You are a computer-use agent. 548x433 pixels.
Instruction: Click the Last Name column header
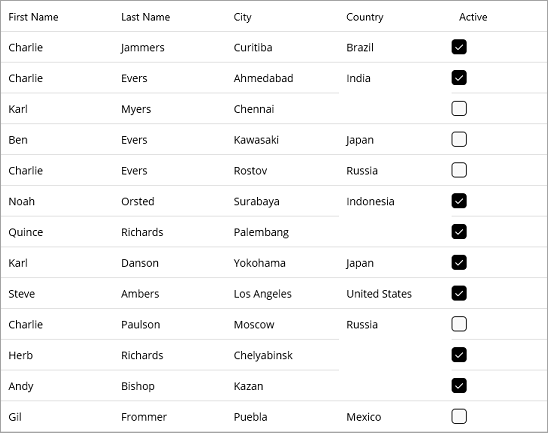[x=145, y=17]
